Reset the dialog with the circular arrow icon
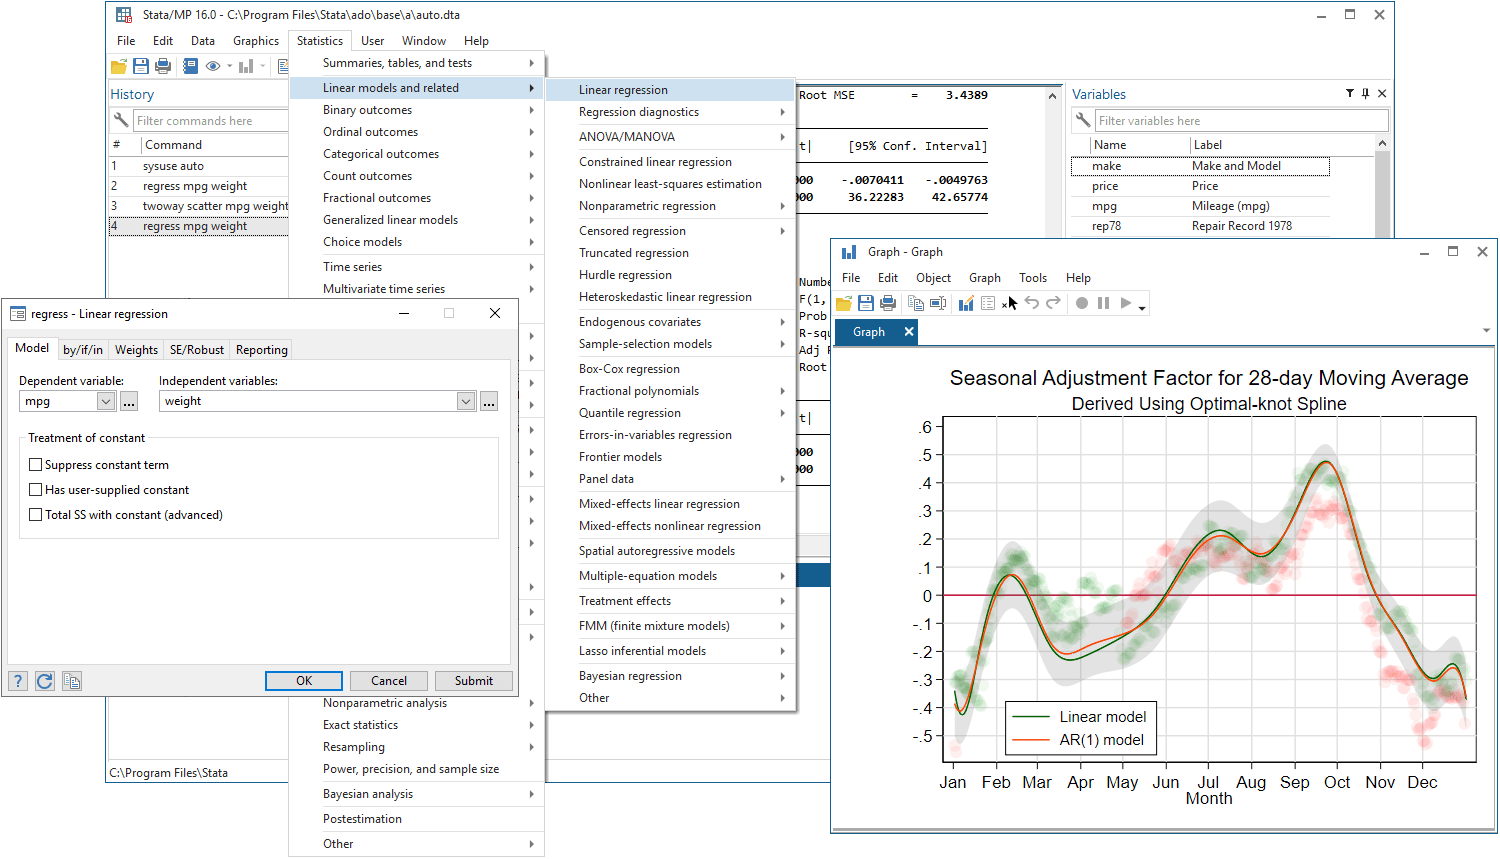This screenshot has height=859, width=1500. (x=44, y=681)
